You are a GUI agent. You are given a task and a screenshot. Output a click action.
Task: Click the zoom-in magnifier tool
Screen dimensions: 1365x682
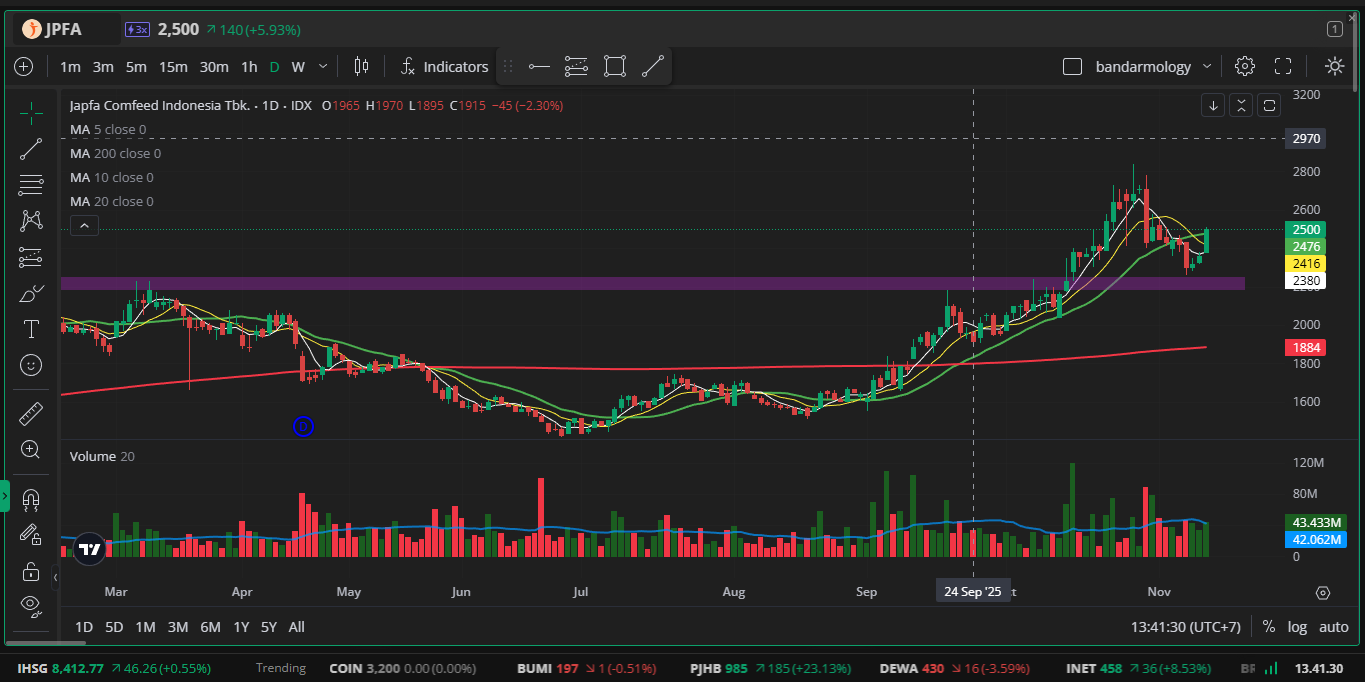[31, 450]
